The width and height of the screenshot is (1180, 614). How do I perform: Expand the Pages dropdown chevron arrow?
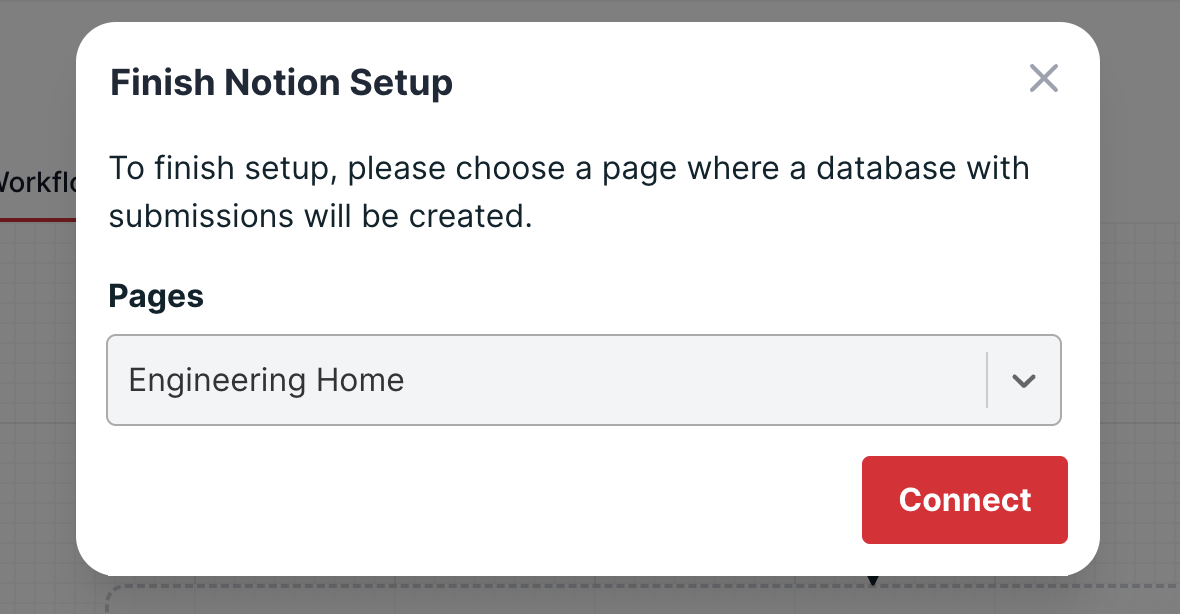coord(1023,381)
